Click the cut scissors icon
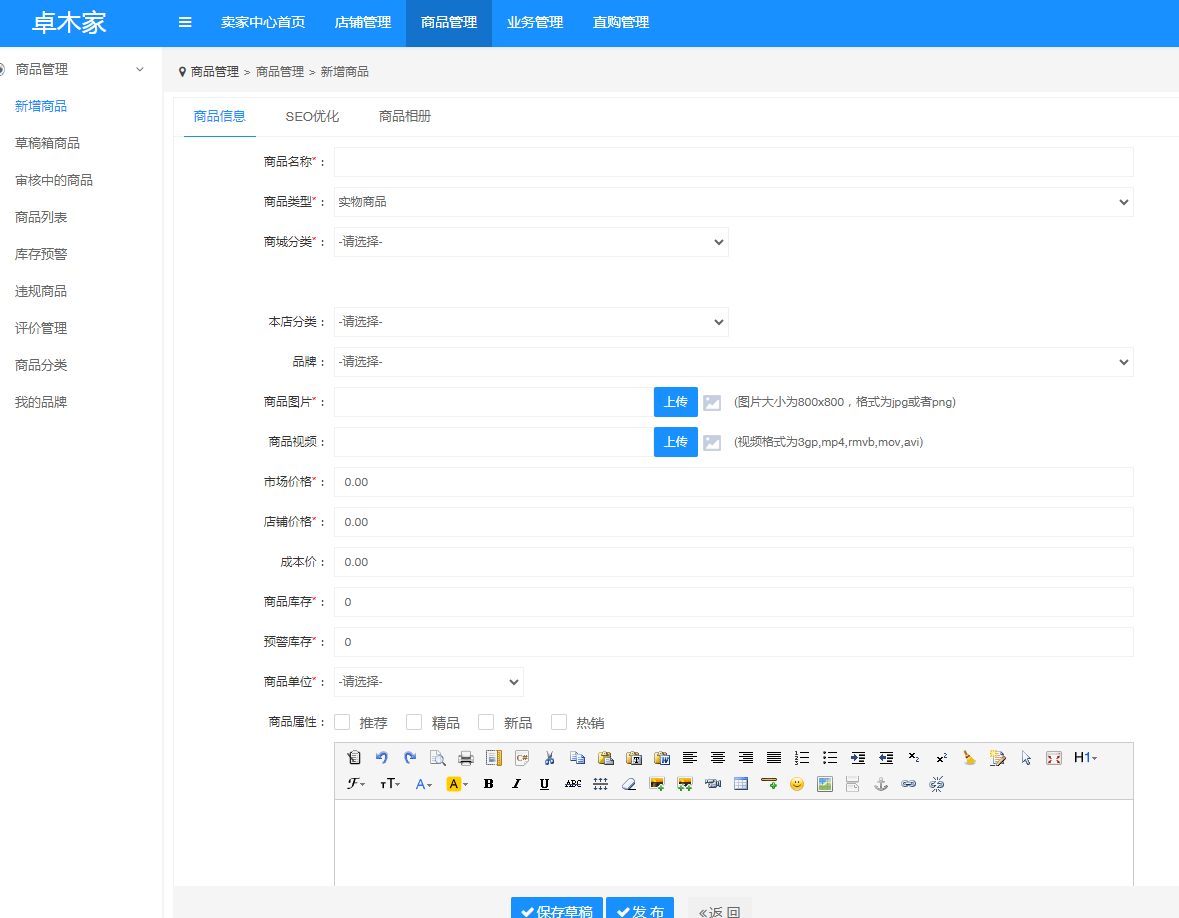1179x918 pixels. [549, 758]
